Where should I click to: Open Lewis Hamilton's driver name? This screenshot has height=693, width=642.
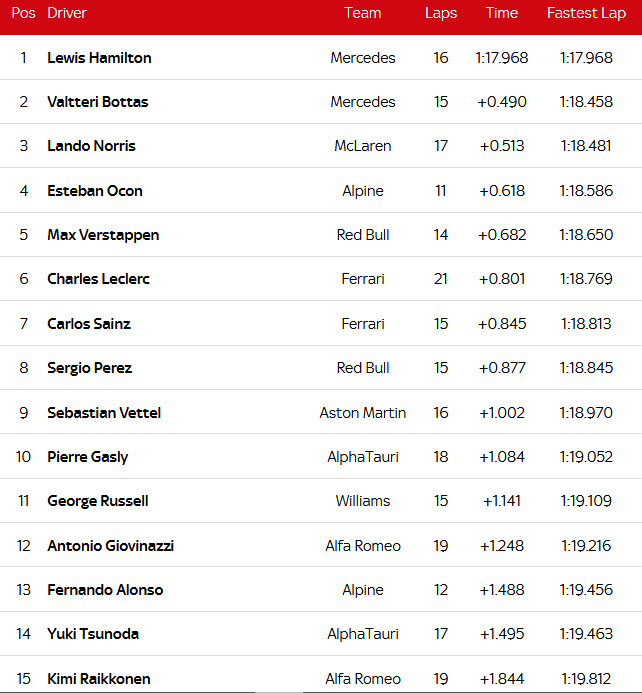click(99, 58)
